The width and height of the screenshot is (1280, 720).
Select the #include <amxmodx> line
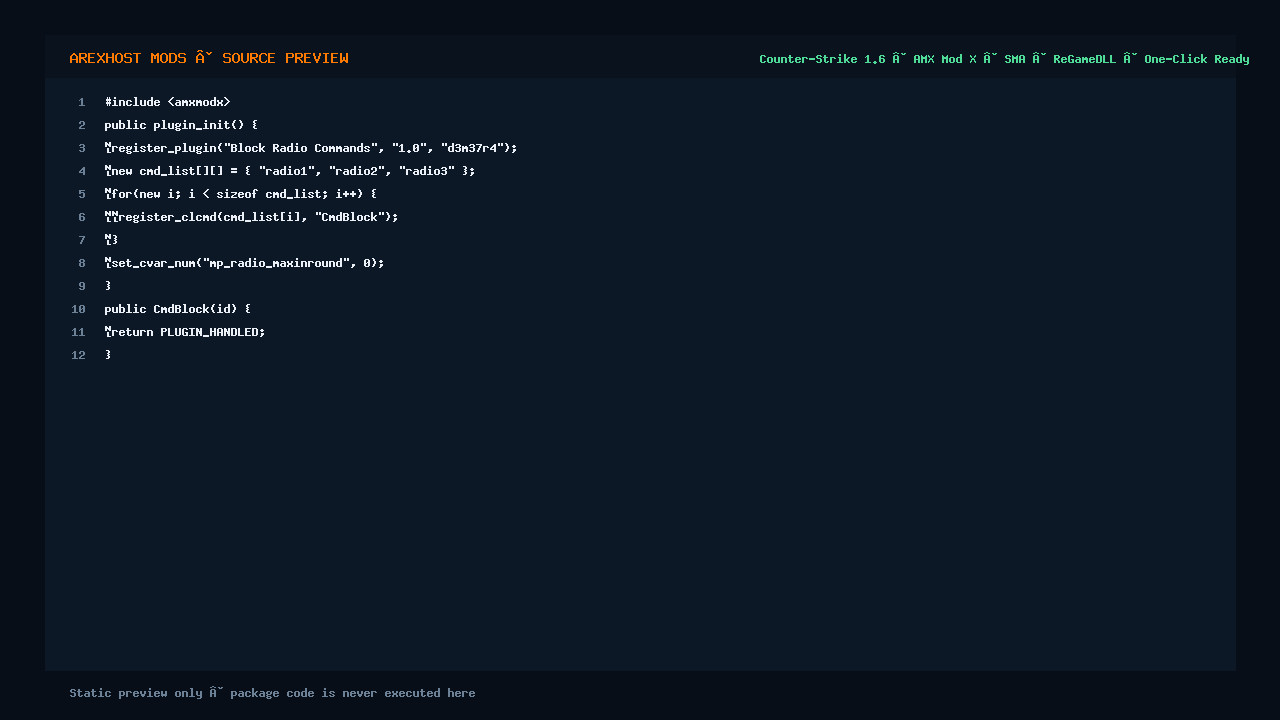coord(167,102)
